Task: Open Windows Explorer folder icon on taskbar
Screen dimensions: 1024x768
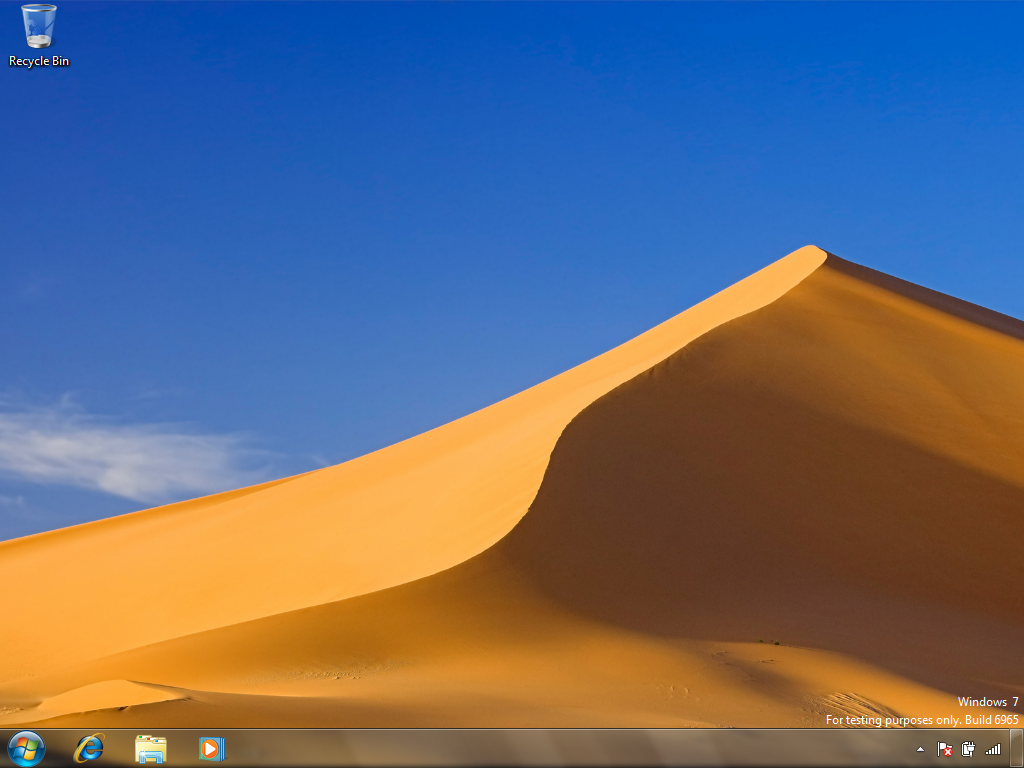Action: click(x=151, y=749)
